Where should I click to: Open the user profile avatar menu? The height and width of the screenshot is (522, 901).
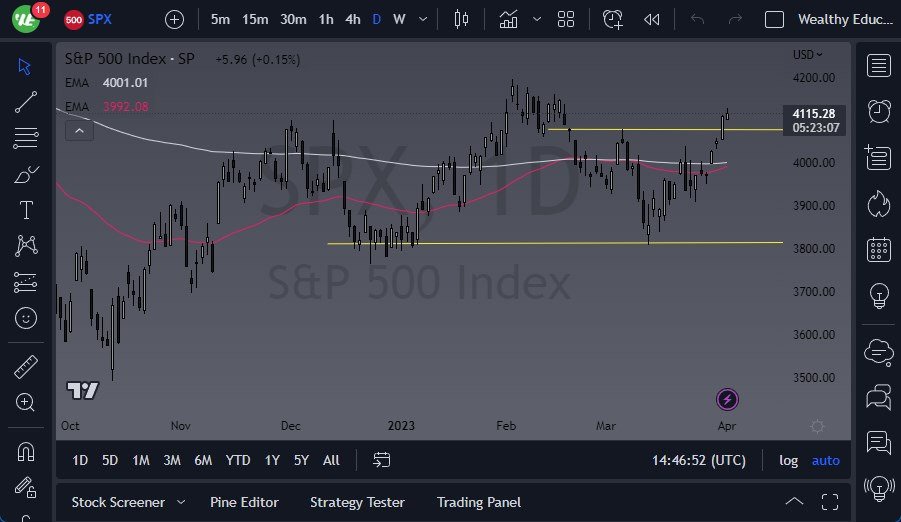click(26, 19)
